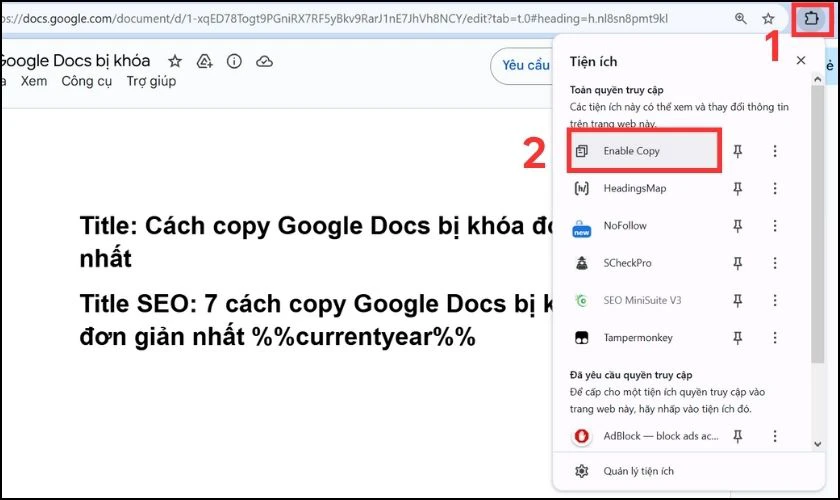840x500 pixels.
Task: Open more options for HeadingsMap
Action: click(x=775, y=189)
